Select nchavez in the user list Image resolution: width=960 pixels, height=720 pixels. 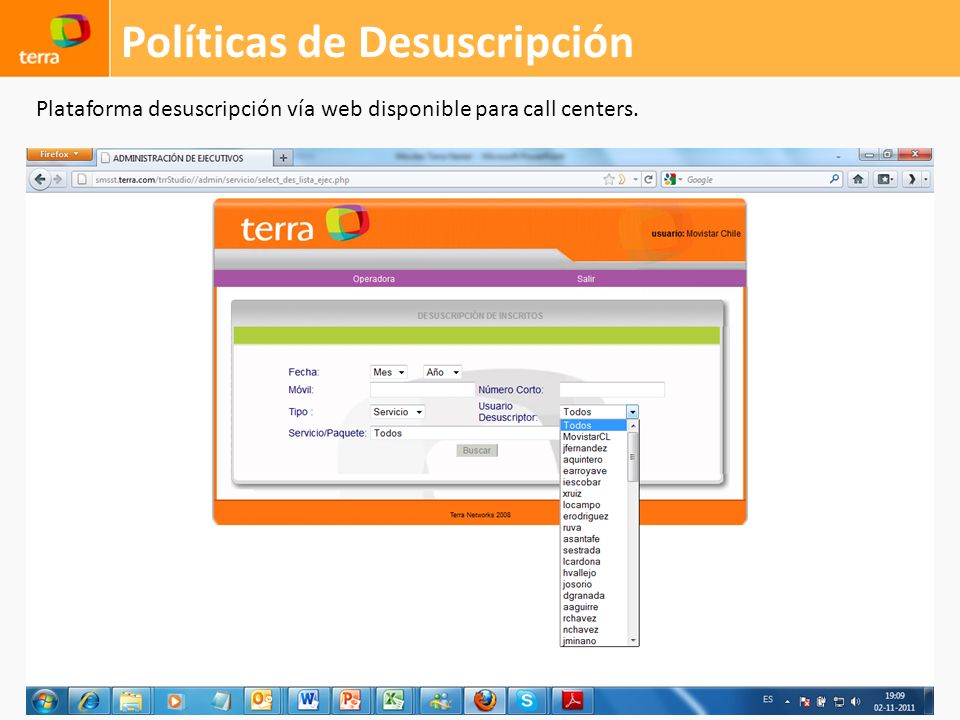[x=594, y=629]
